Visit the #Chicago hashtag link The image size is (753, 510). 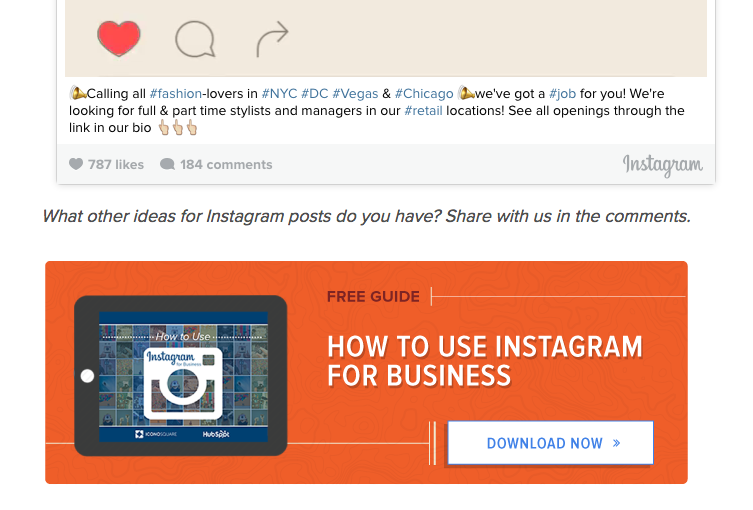coord(424,94)
